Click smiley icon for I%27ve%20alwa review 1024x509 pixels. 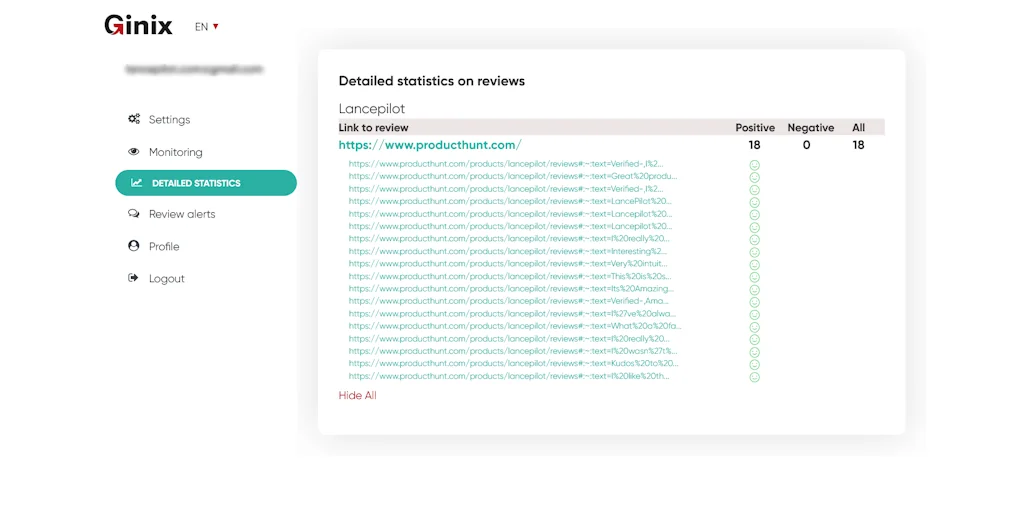[x=754, y=314]
